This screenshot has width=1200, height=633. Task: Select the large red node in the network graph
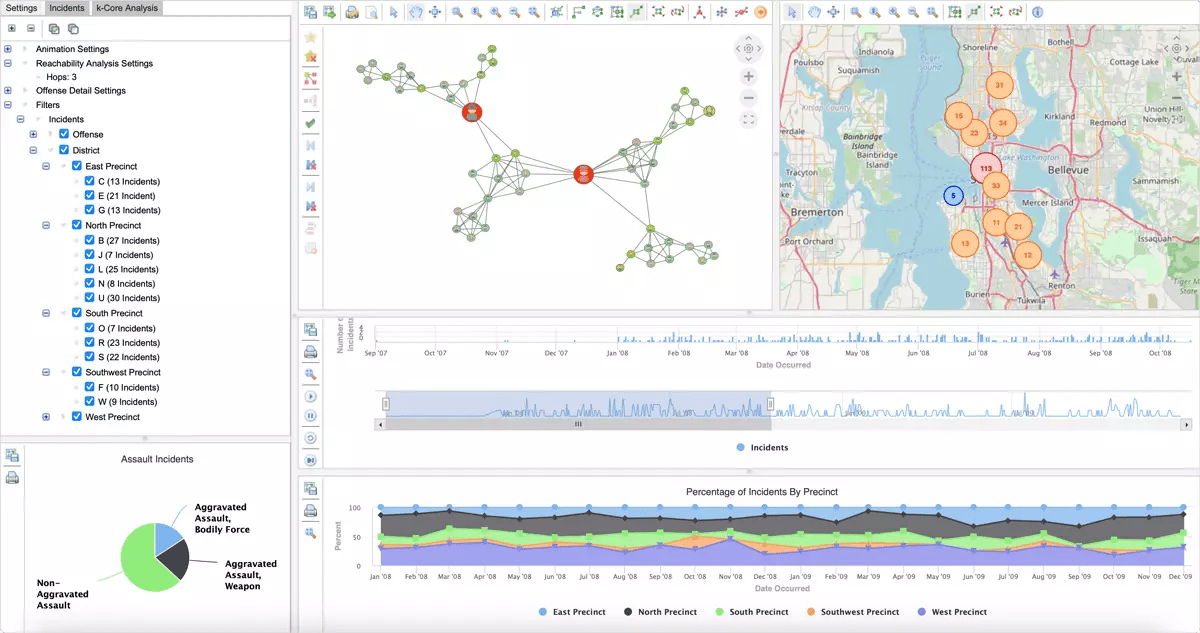click(x=583, y=173)
